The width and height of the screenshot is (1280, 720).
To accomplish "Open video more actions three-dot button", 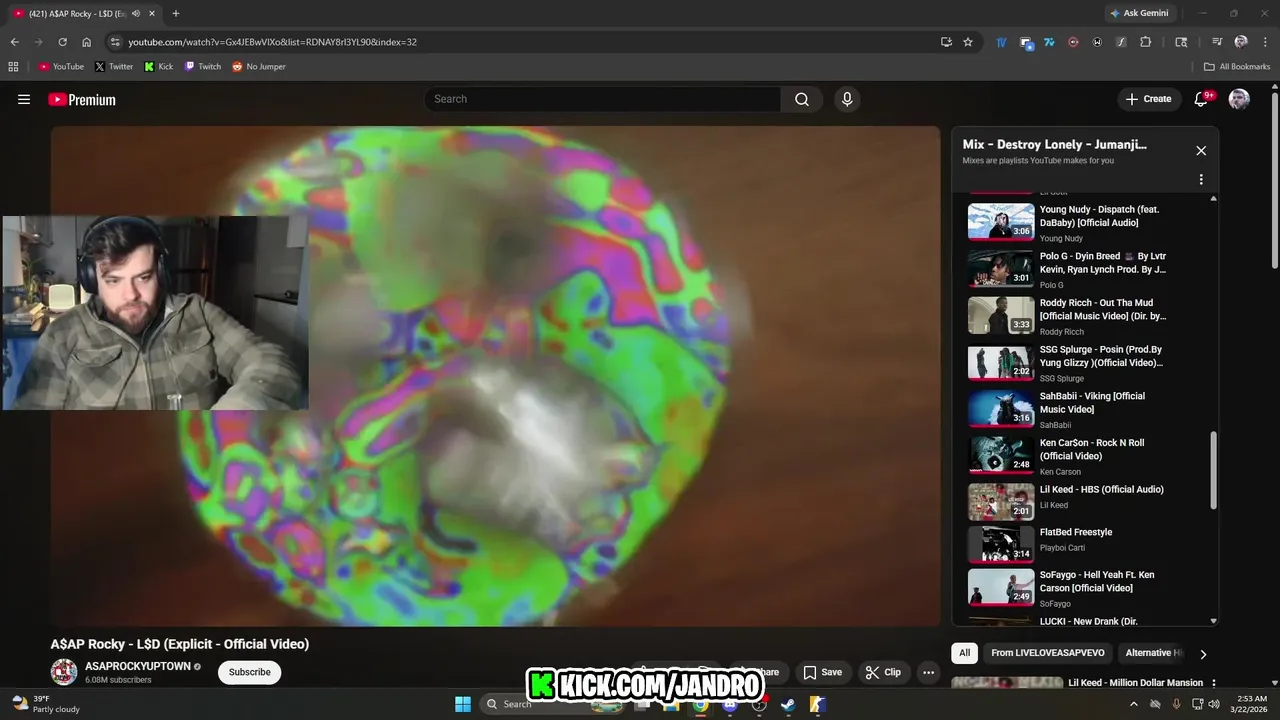I will point(928,672).
